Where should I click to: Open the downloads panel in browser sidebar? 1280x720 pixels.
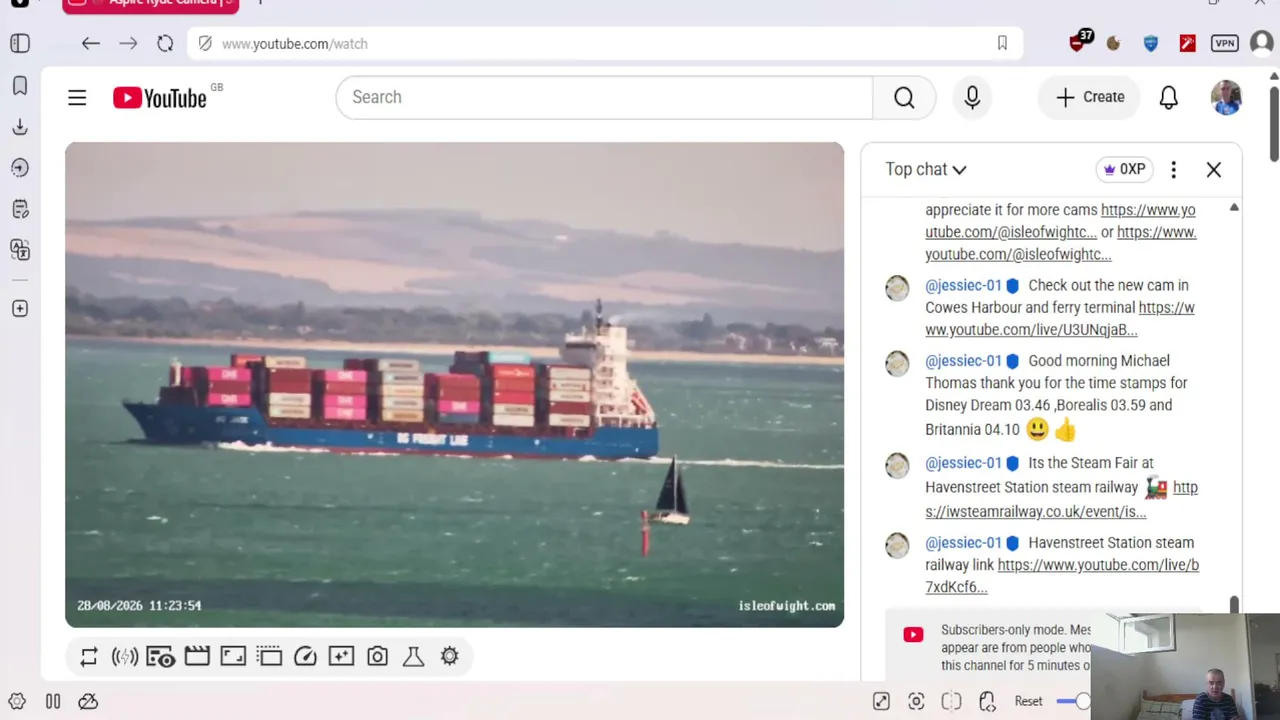20,127
